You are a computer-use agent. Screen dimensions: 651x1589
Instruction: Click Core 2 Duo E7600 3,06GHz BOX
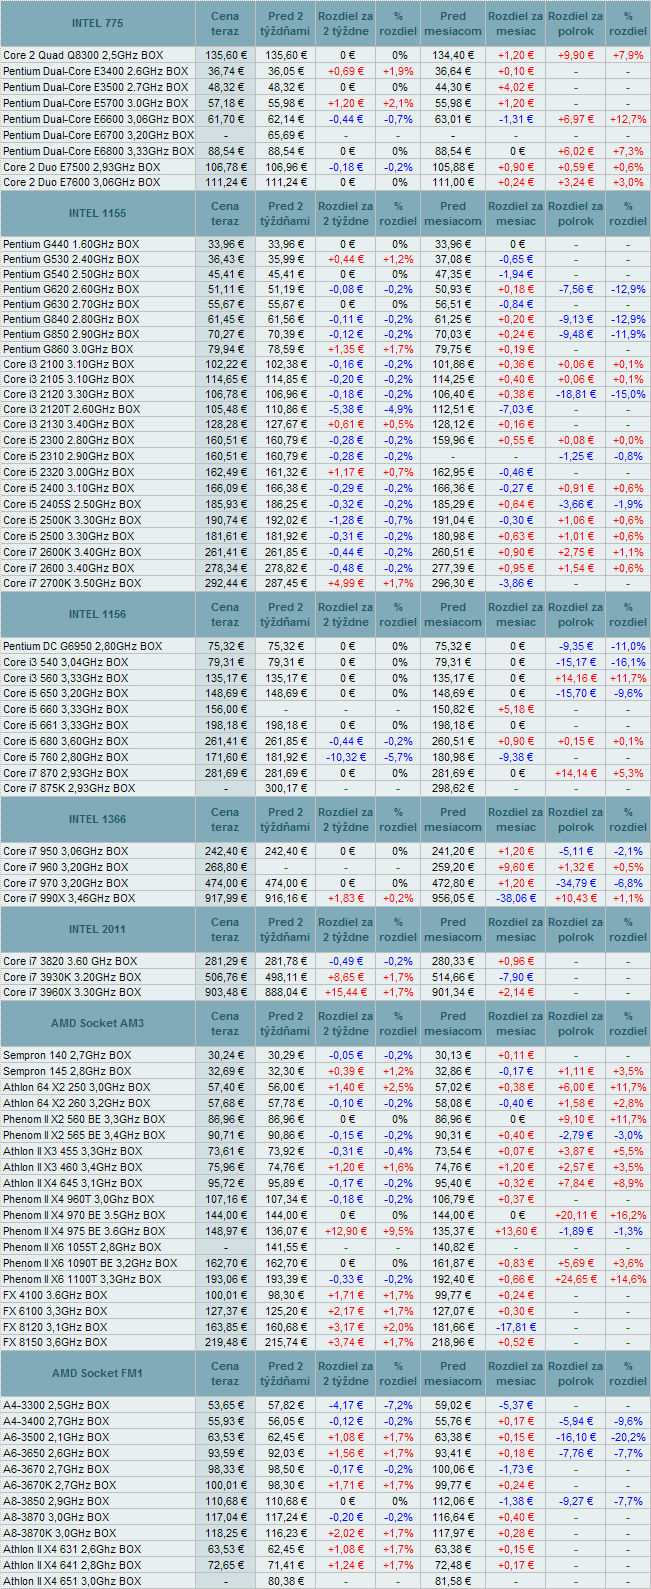(81, 183)
